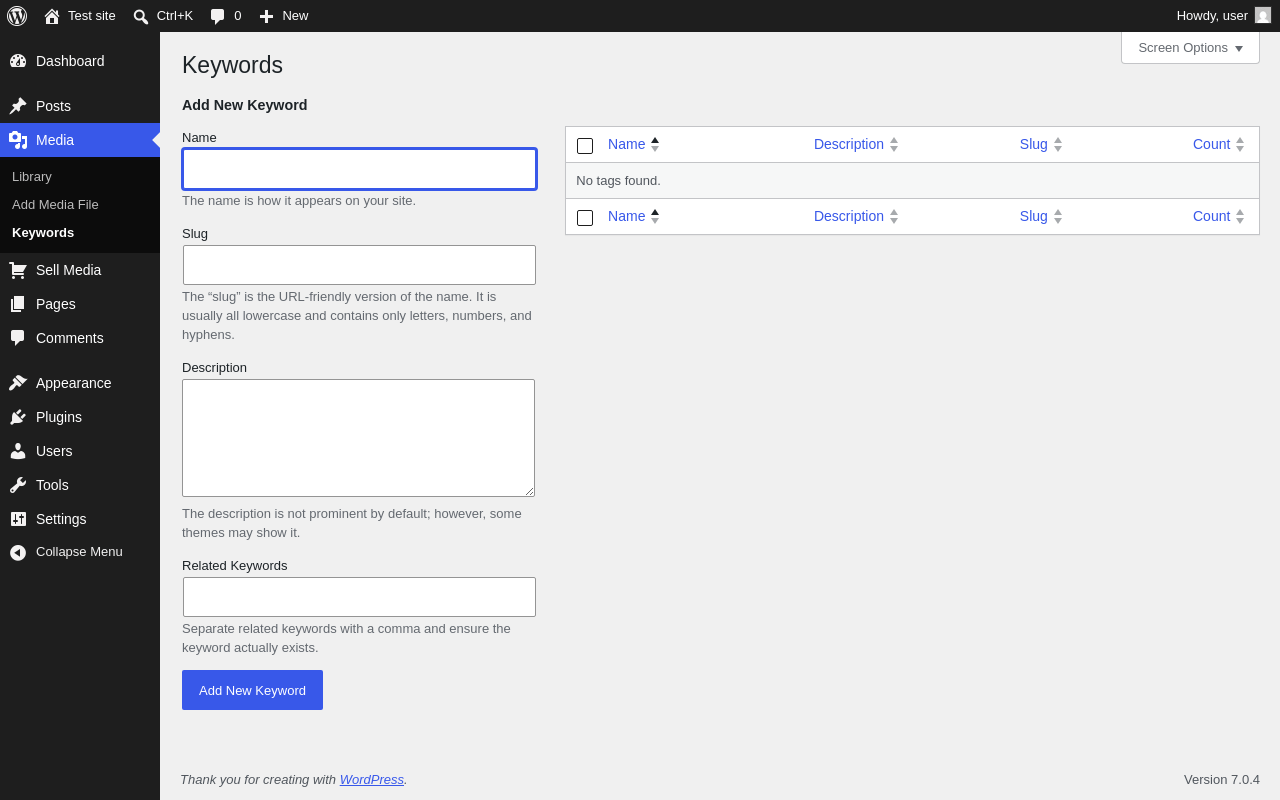This screenshot has width=1280, height=800.
Task: Tick the select-all checkbox in table footer
Action: [x=585, y=218]
